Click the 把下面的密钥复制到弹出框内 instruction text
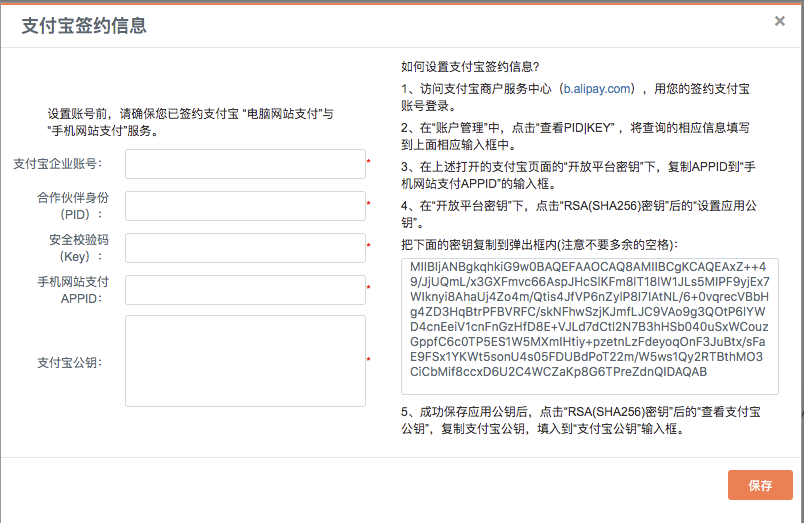The image size is (804, 523). [539, 245]
